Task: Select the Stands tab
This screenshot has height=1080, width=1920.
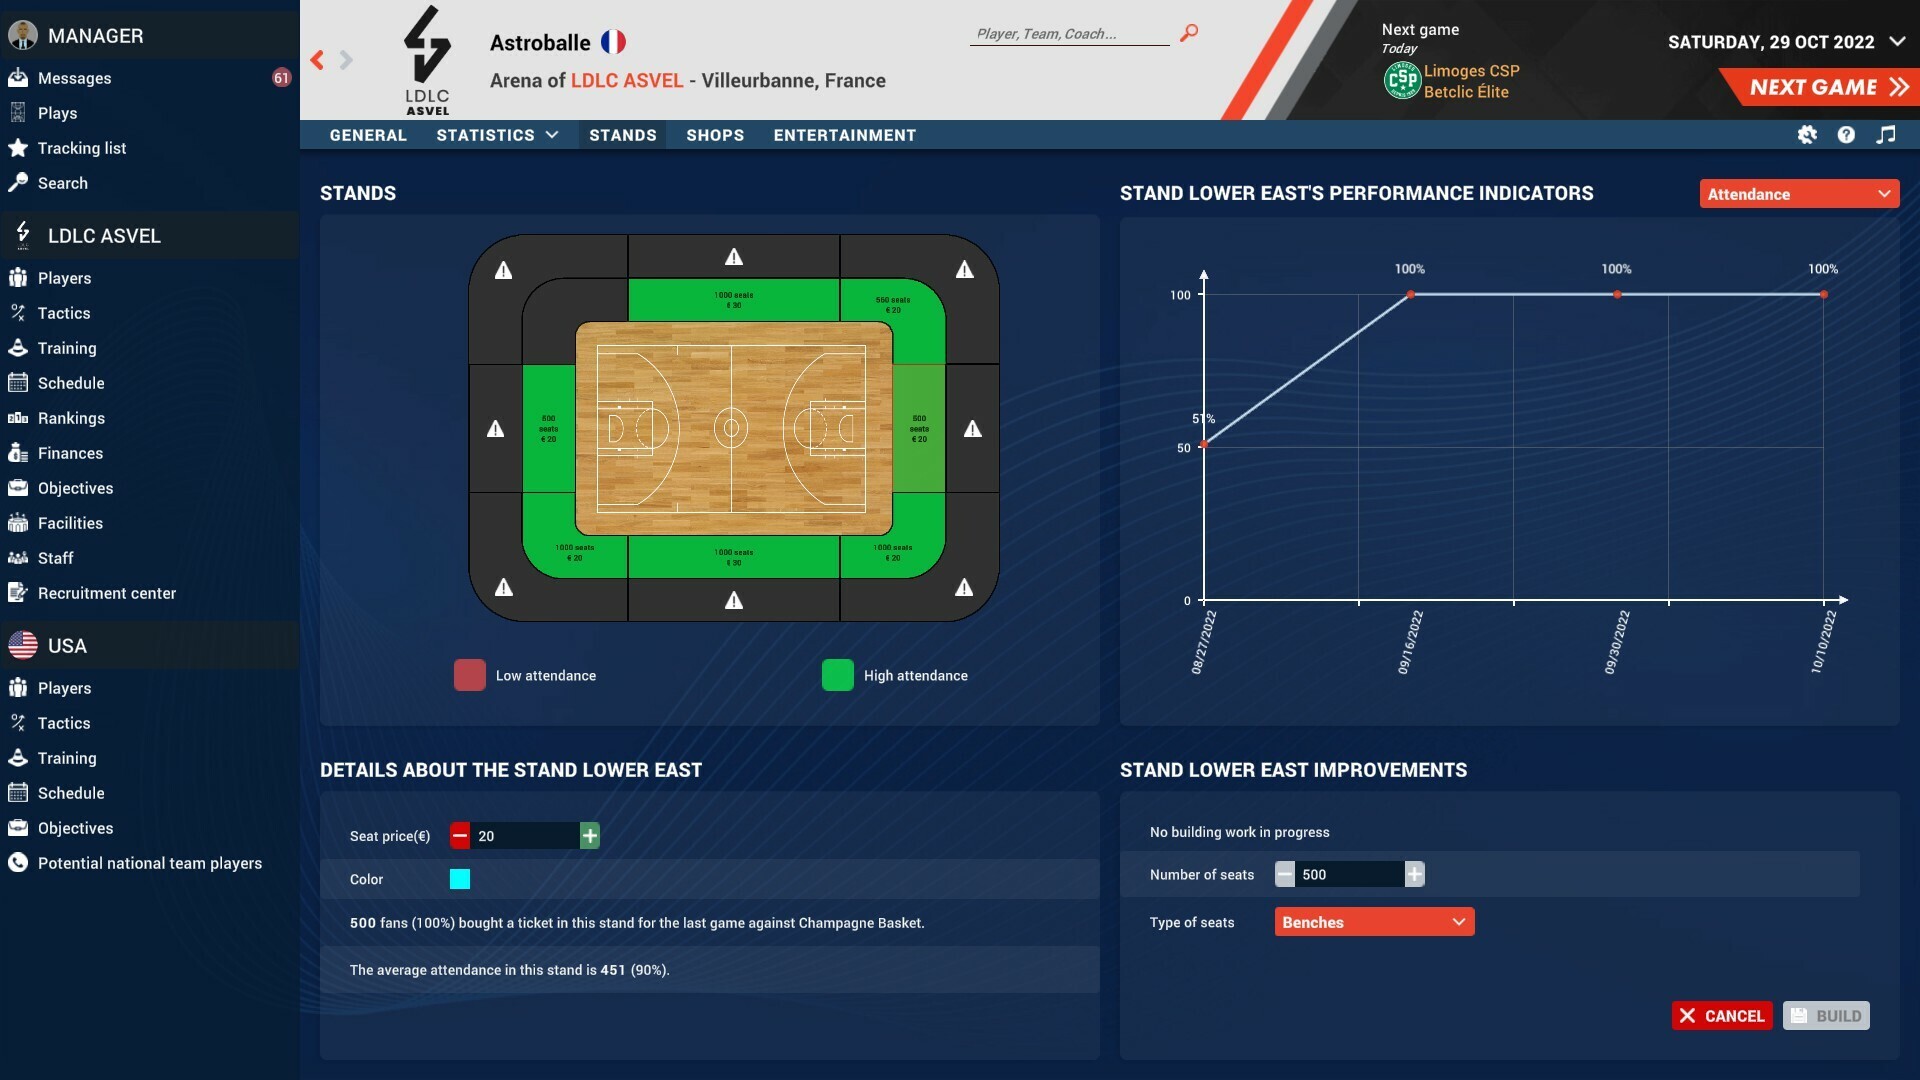Action: pos(621,133)
